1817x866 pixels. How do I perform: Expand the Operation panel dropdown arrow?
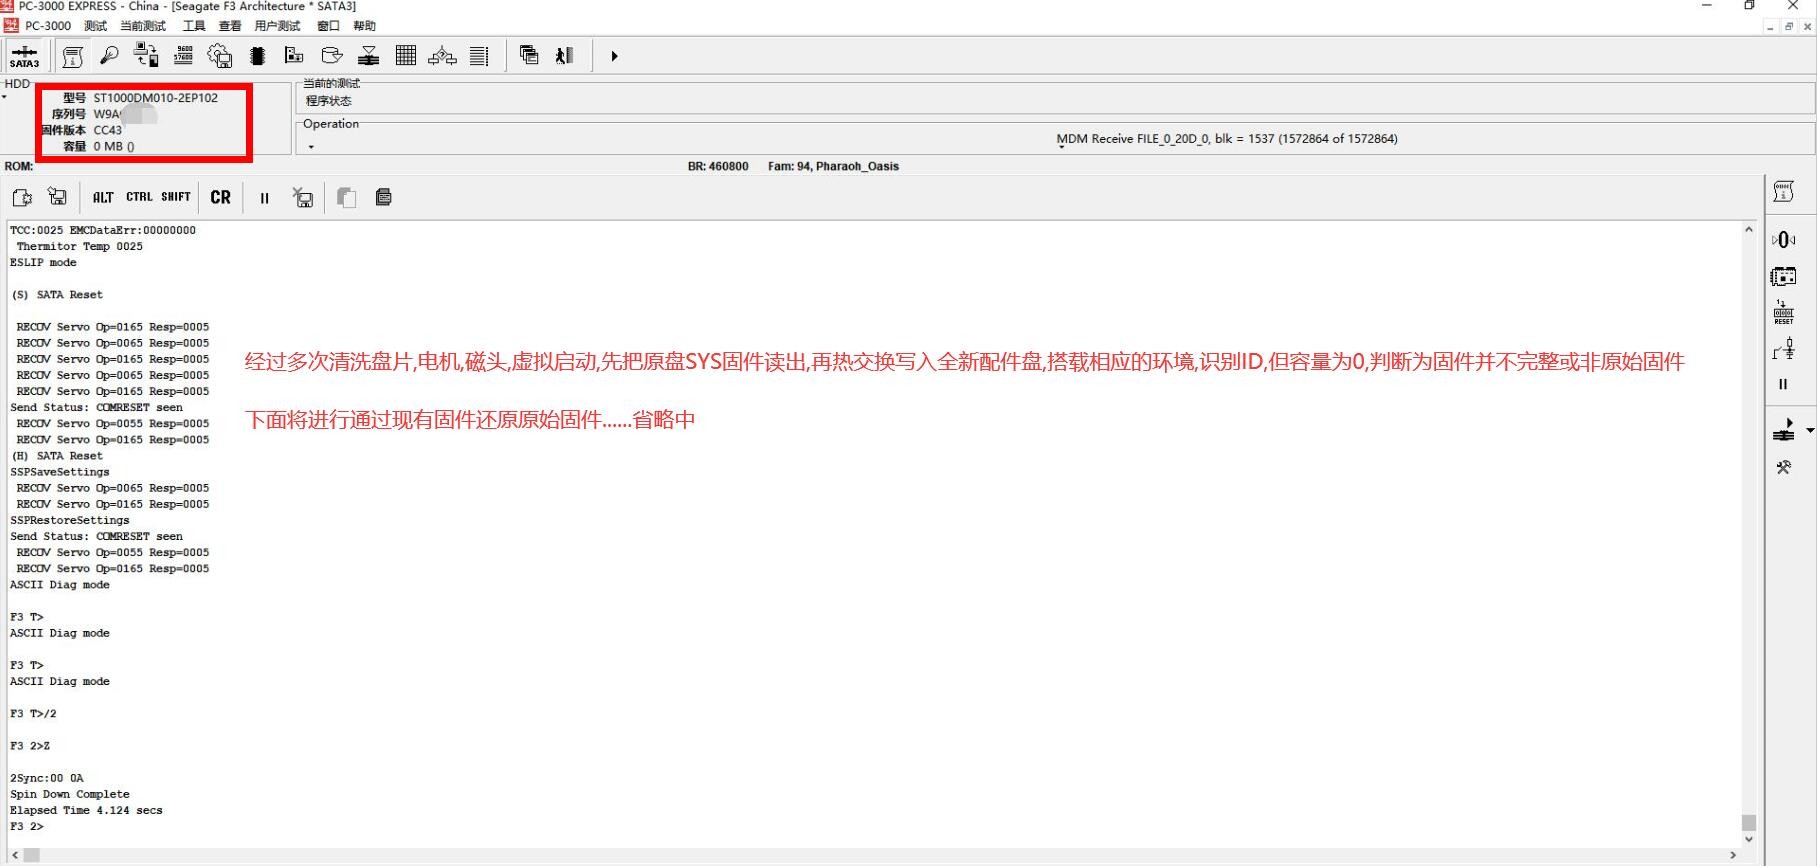click(x=311, y=147)
